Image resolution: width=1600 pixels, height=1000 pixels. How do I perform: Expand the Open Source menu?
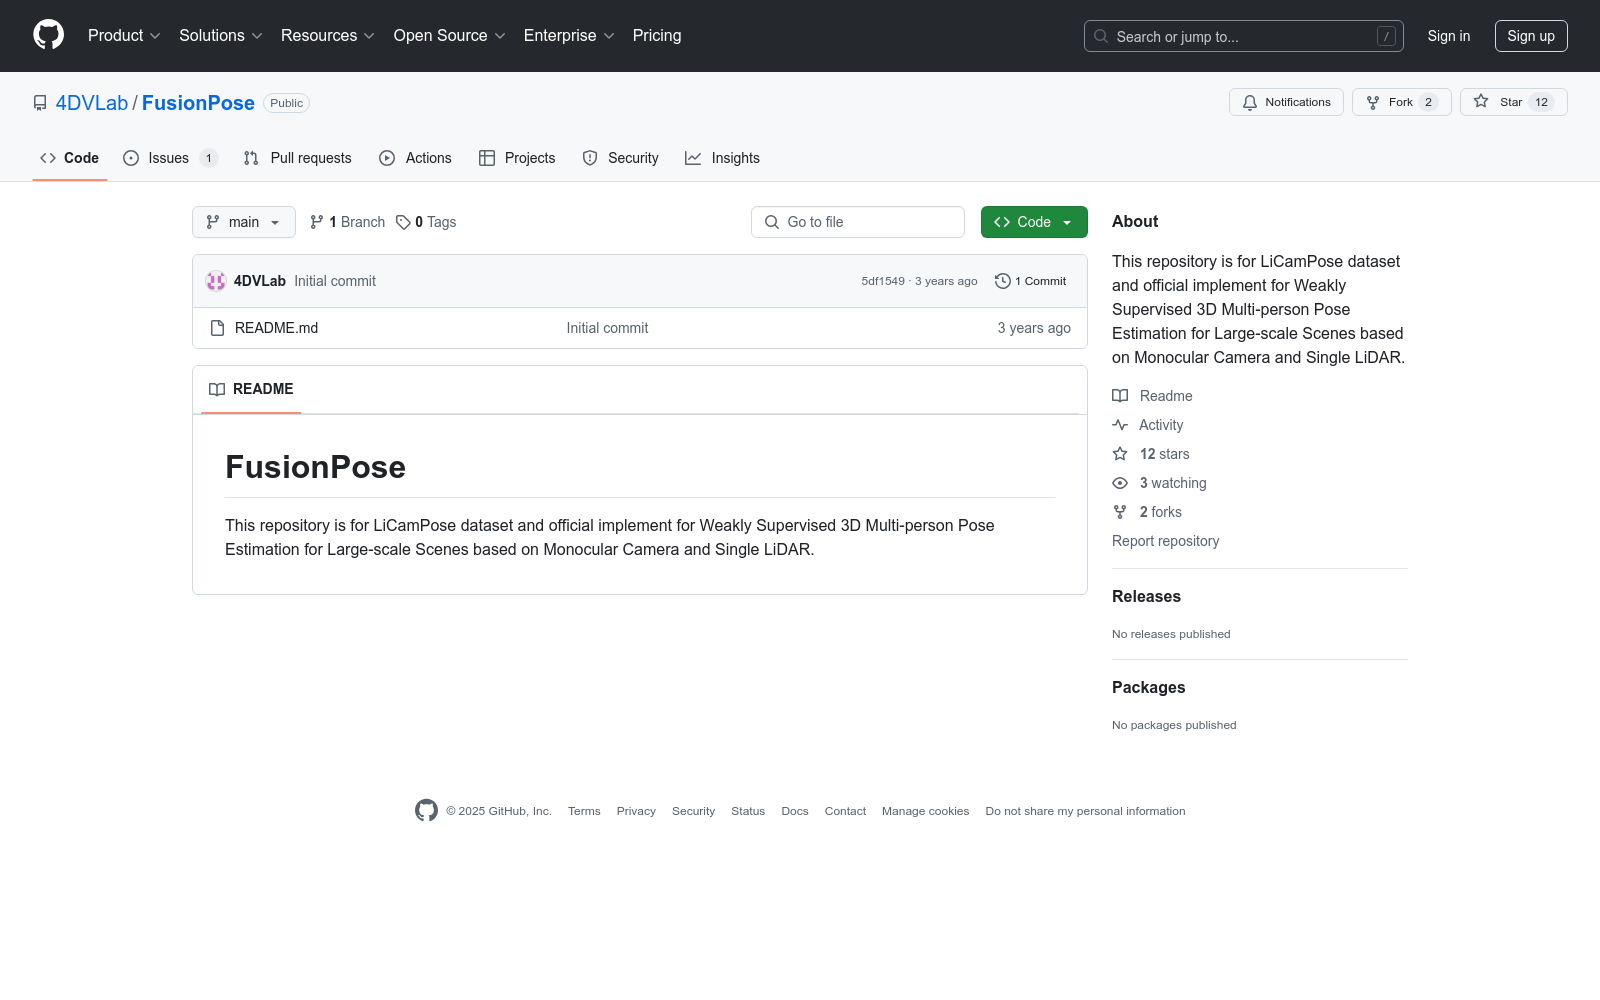[x=450, y=36]
